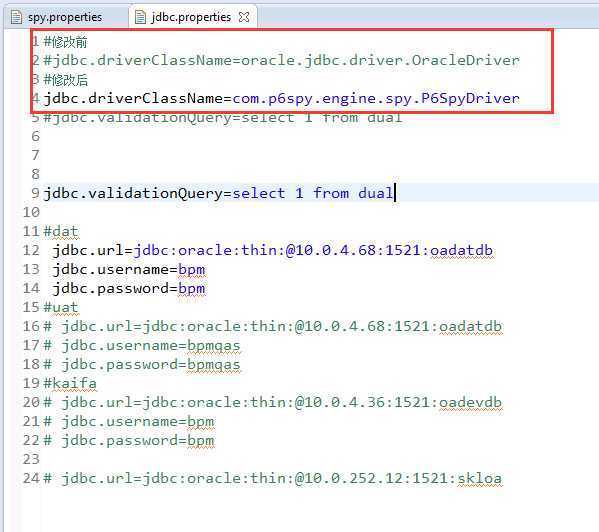Click the '#uat' comment line

(61, 307)
